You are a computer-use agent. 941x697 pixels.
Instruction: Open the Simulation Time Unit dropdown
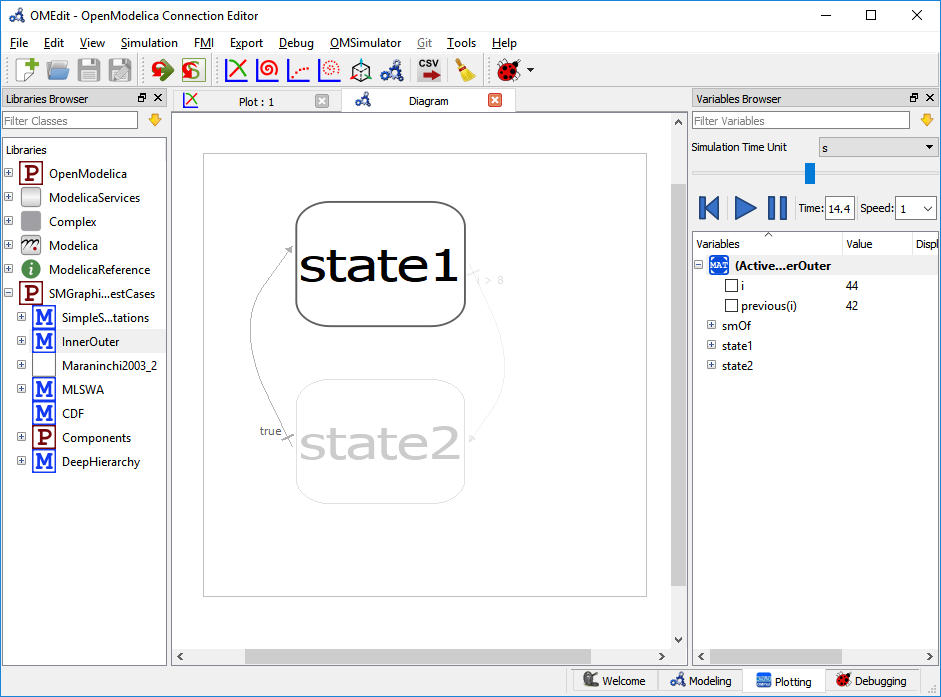pyautogui.click(x=877, y=147)
